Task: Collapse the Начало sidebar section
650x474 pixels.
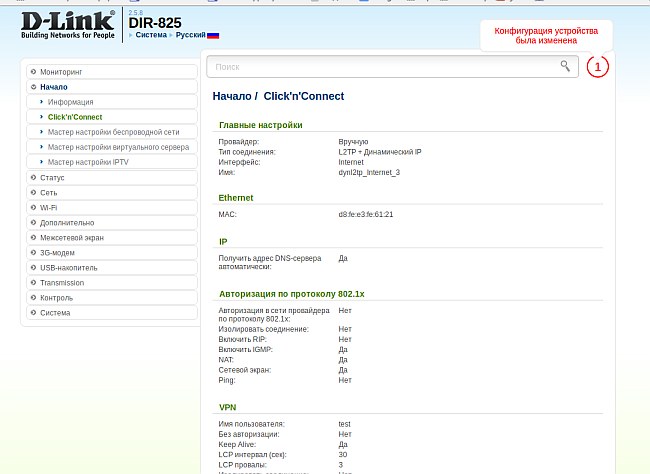Action: pyautogui.click(x=54, y=87)
